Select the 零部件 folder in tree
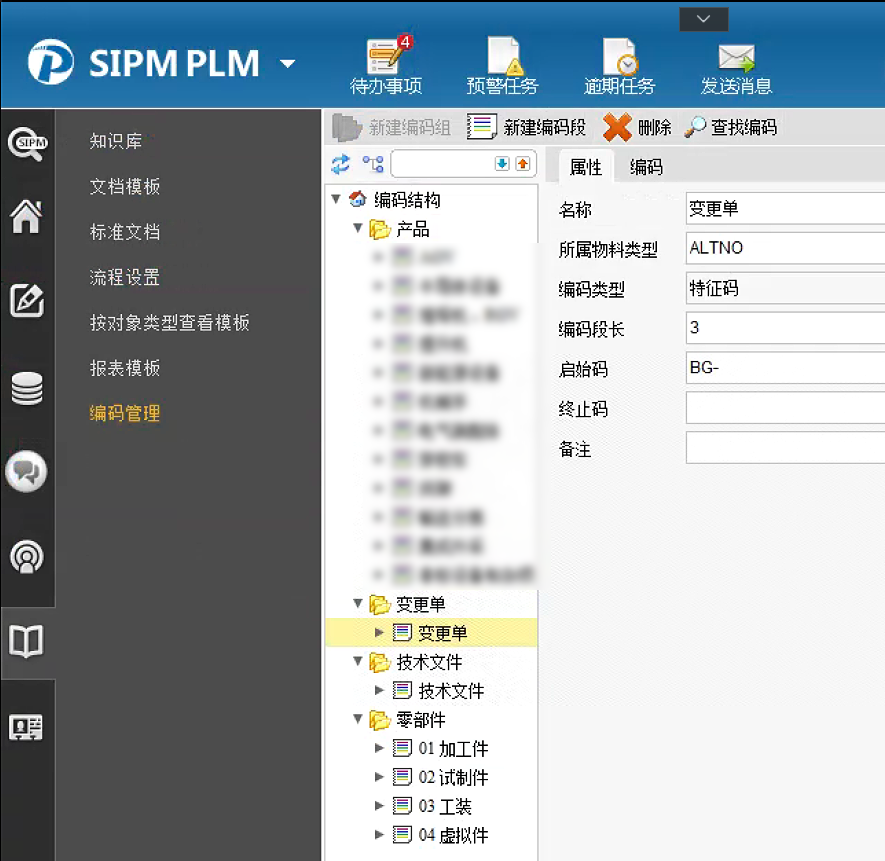Image resolution: width=885 pixels, height=861 pixels. tap(420, 720)
